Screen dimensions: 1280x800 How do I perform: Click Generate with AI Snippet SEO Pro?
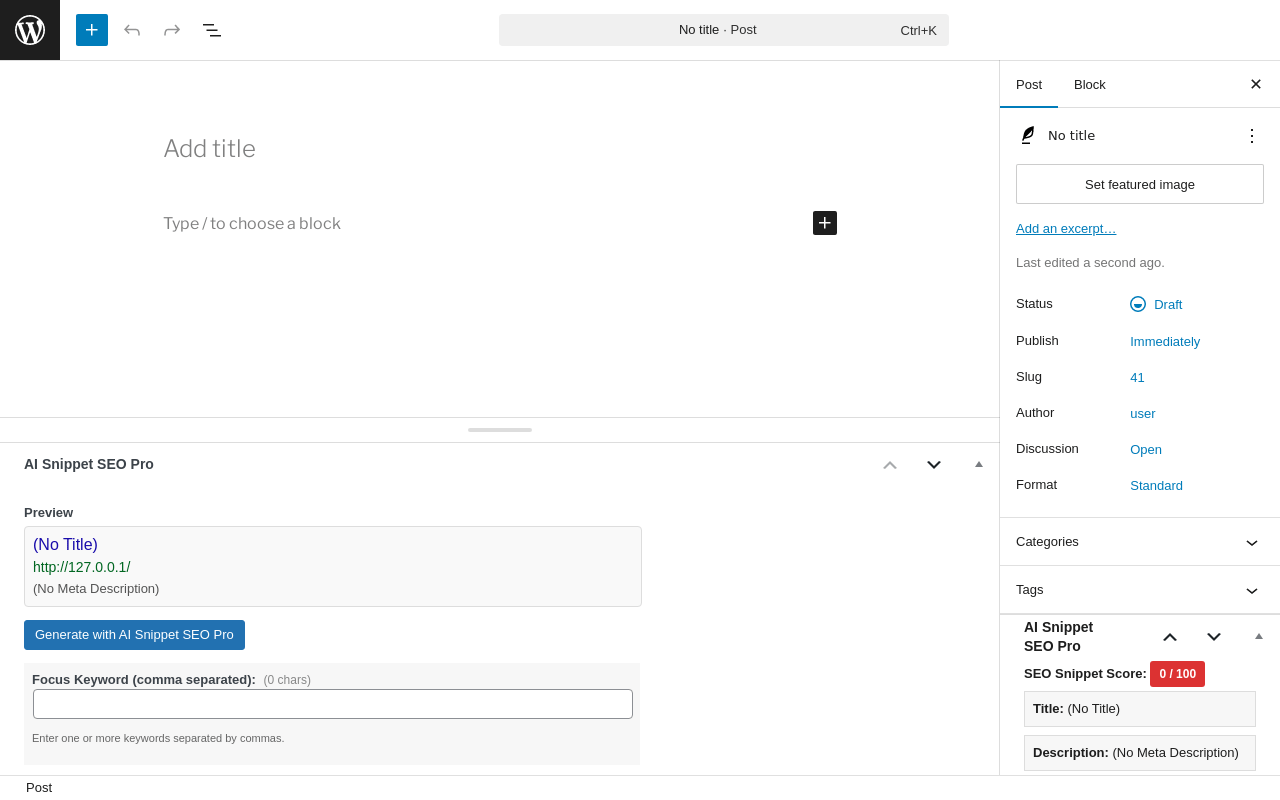point(134,635)
